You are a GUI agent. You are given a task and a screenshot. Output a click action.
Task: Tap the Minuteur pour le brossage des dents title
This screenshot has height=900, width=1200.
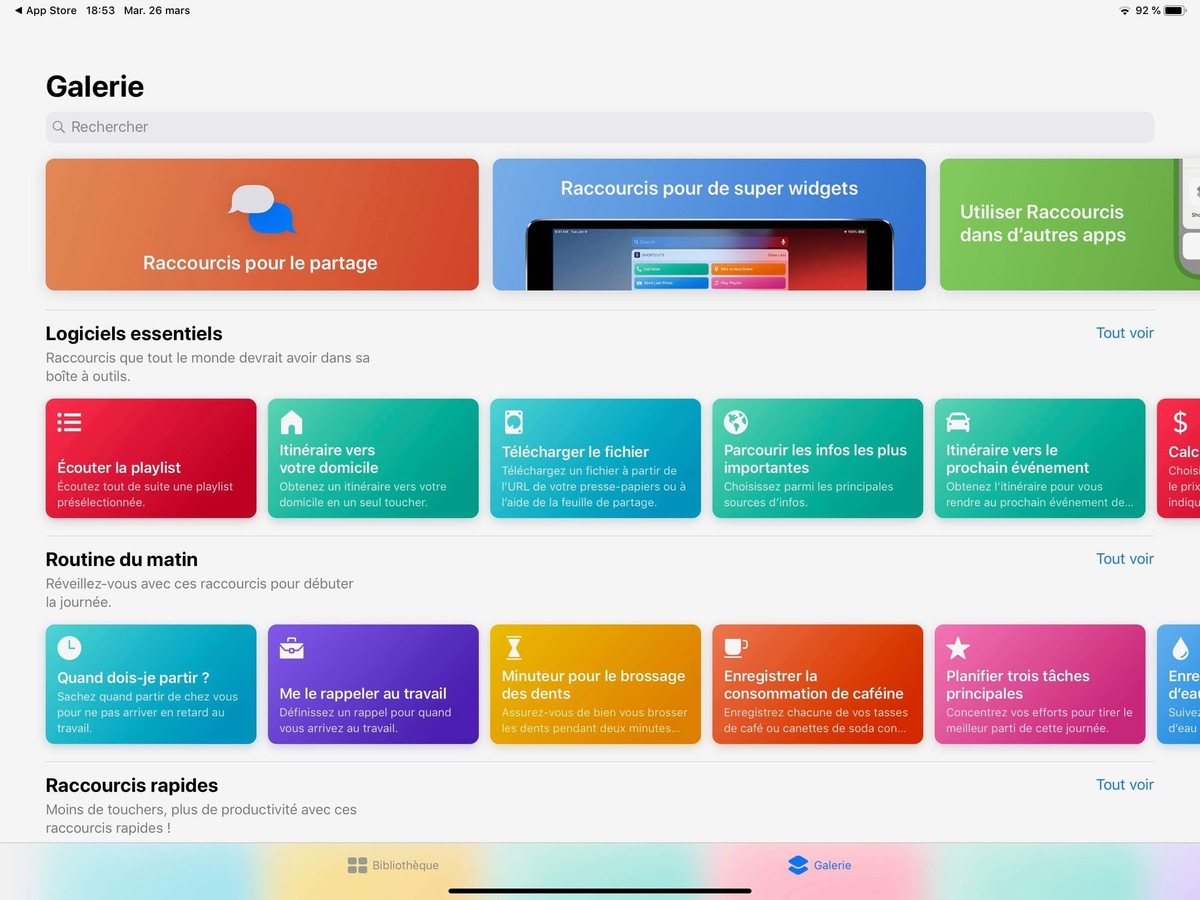pos(594,685)
